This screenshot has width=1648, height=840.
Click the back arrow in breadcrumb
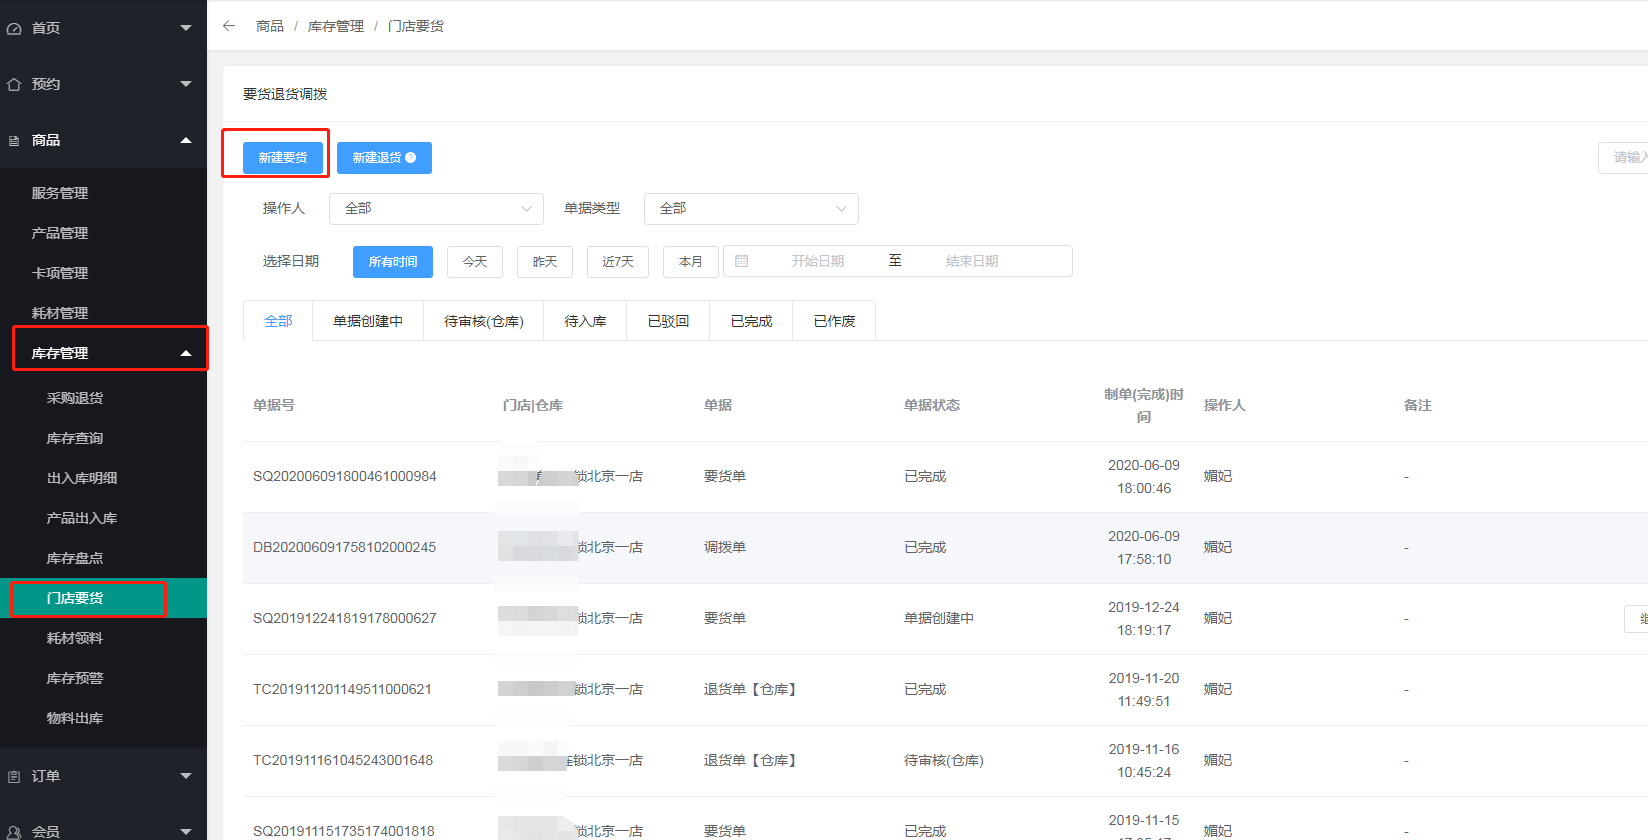point(229,26)
